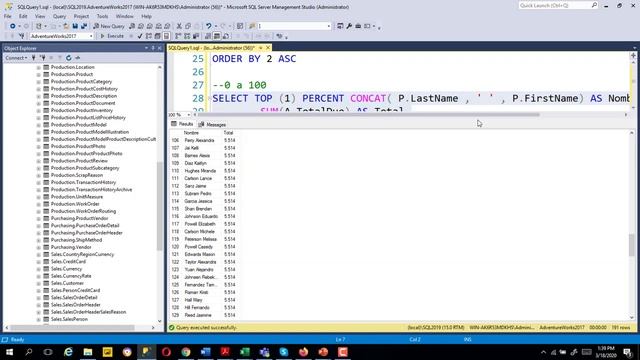Click the Find in files icon
This screenshot has height=360, width=640.
point(252,26)
